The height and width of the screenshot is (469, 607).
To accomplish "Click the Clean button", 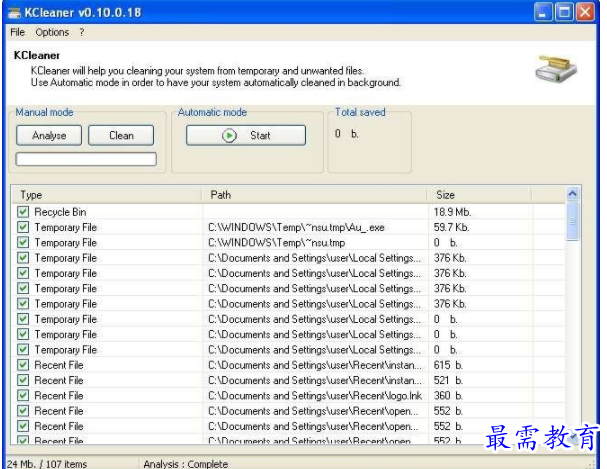I will (x=121, y=135).
